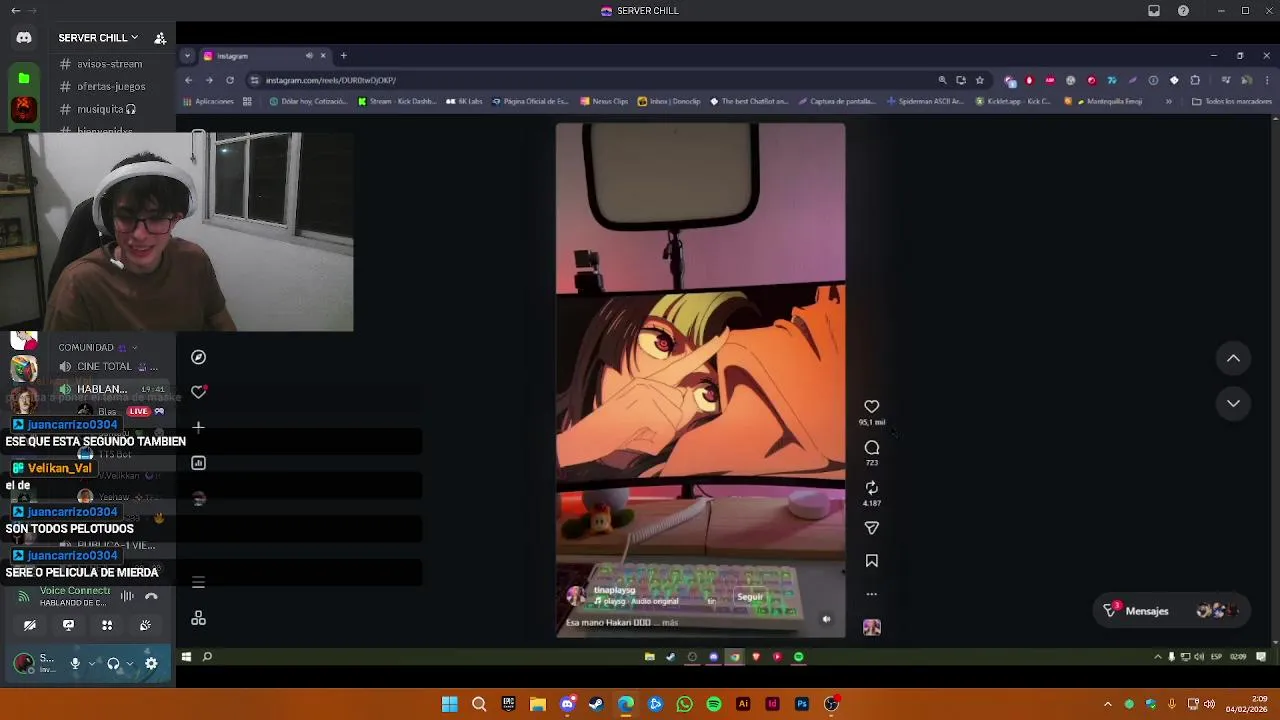Viewport: 1280px width, 720px height.
Task: Disconnect from voice with the phone icon
Action: point(151,596)
